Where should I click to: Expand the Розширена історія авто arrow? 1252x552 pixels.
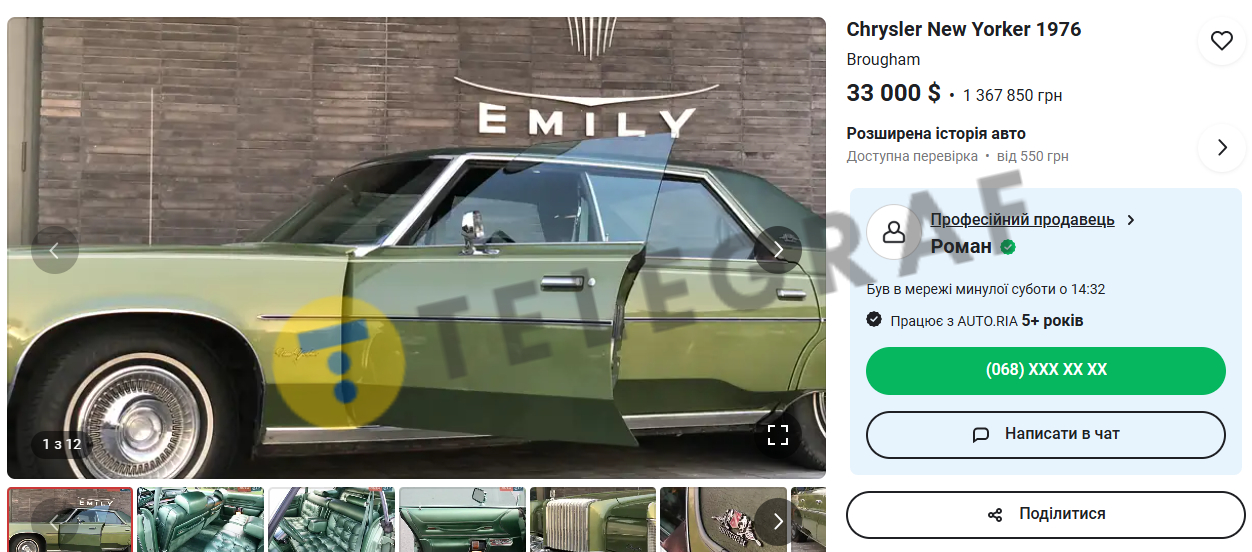tap(1221, 147)
